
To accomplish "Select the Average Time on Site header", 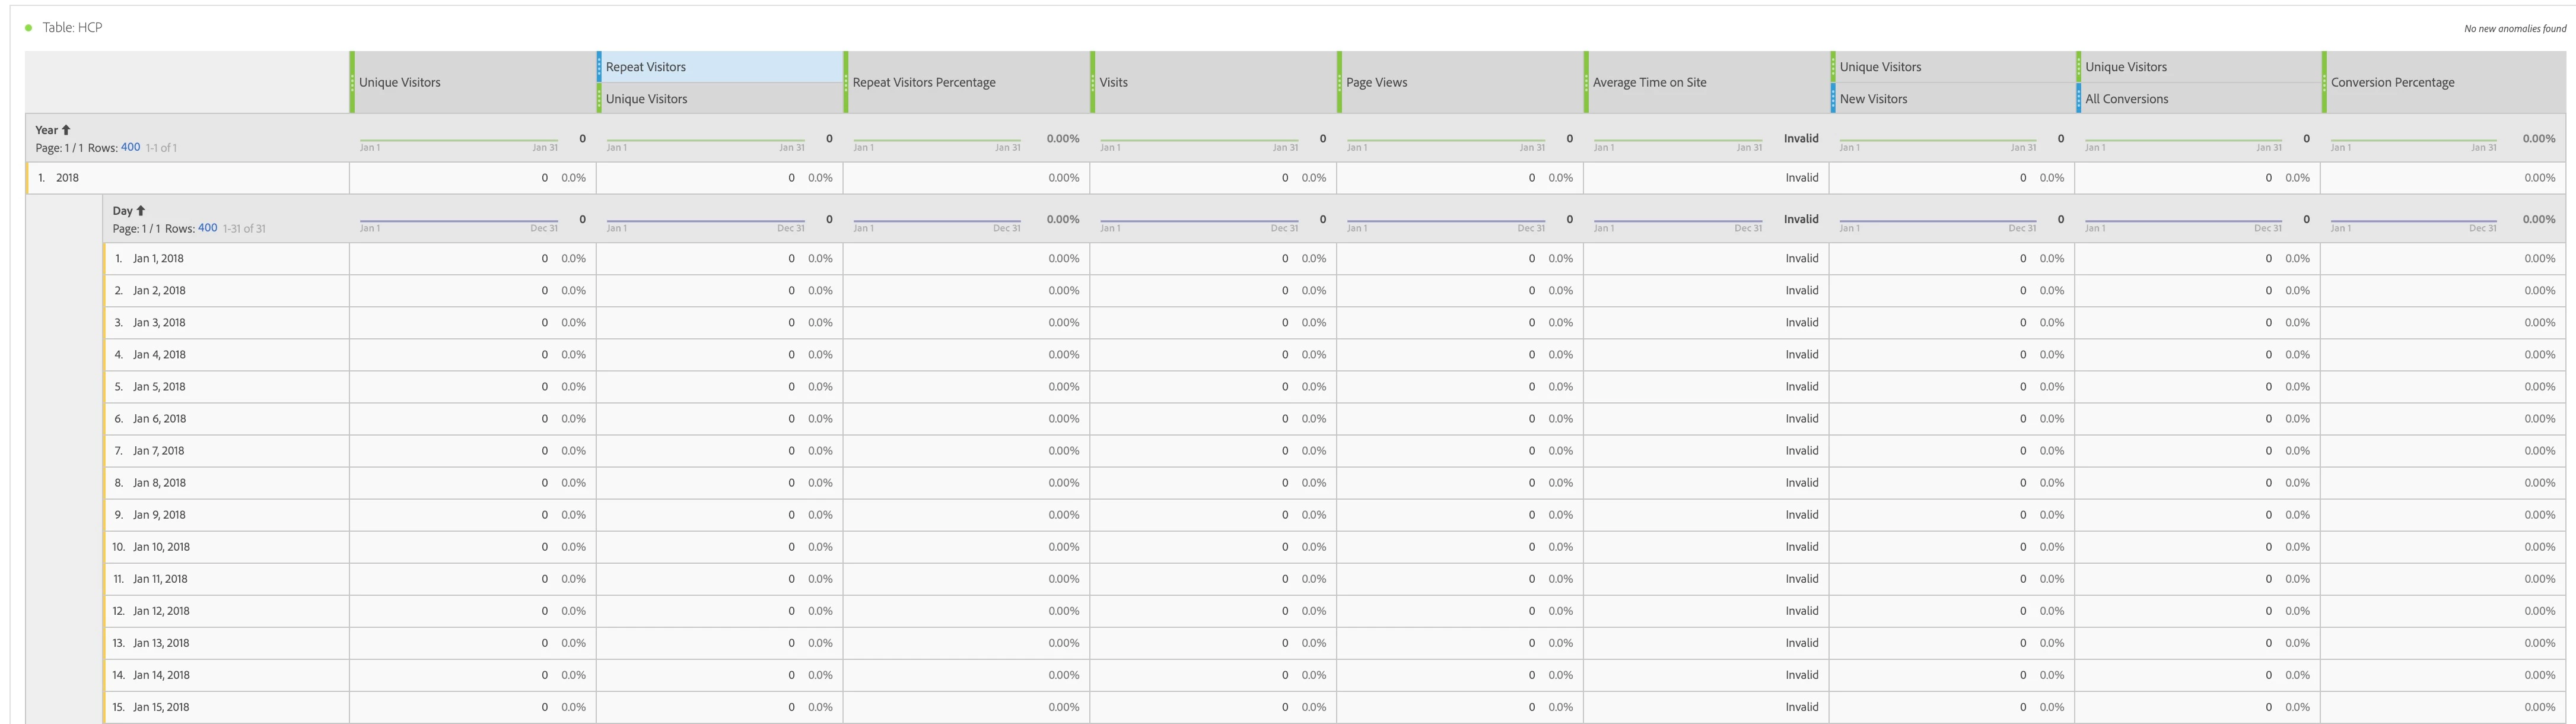I will click(x=1649, y=82).
